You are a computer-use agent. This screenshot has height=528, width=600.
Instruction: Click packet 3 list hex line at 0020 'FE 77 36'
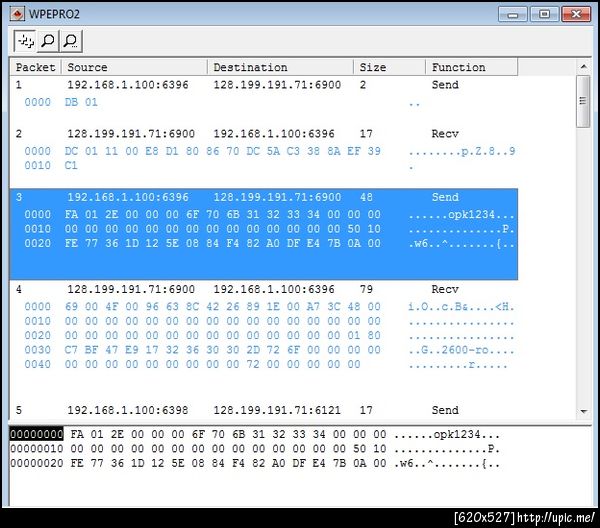223,243
